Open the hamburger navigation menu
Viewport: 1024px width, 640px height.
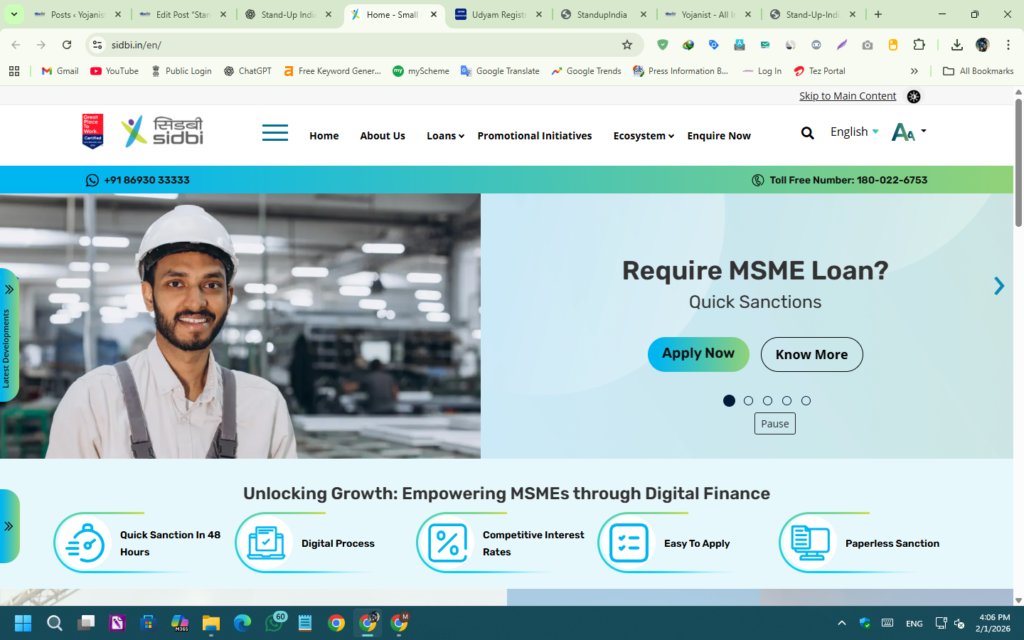point(274,134)
